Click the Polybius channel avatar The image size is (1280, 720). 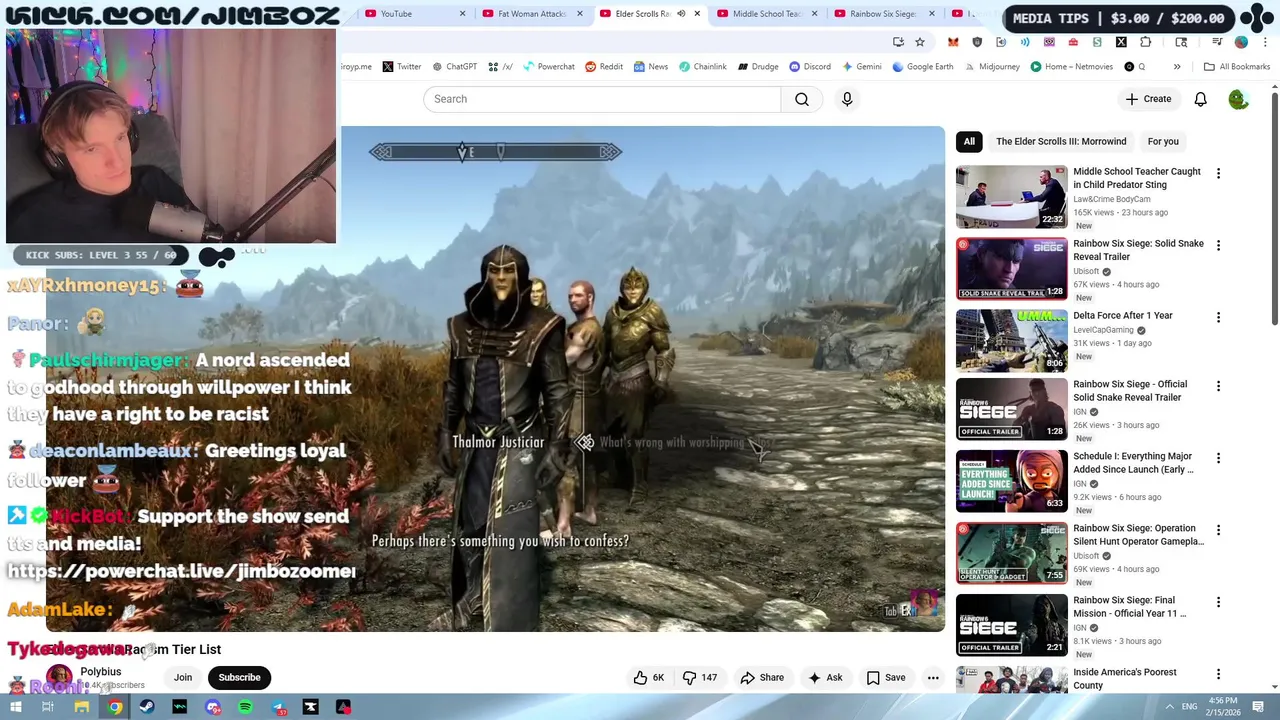59,678
